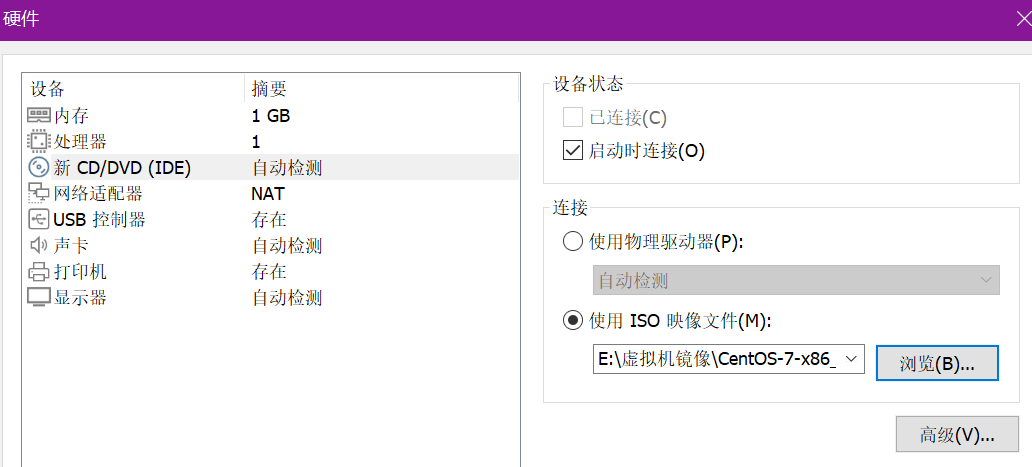Uncheck 启动时连接(O) connect at power on

point(573,151)
